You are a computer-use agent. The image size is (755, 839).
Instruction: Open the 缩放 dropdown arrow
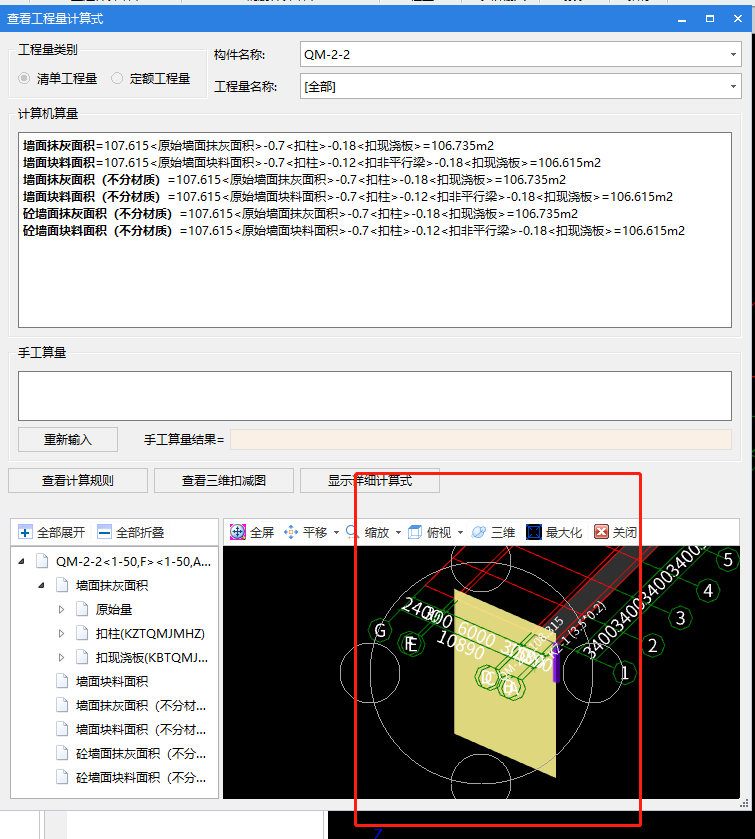[398, 532]
